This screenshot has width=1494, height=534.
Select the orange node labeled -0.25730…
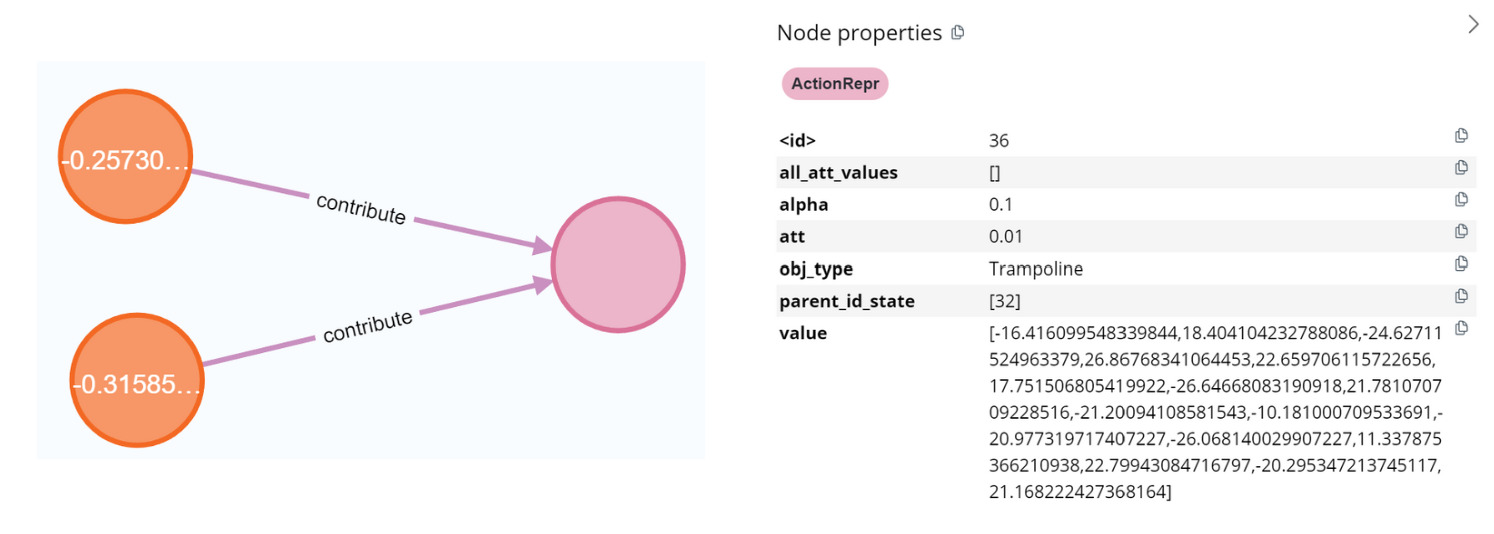coord(125,161)
